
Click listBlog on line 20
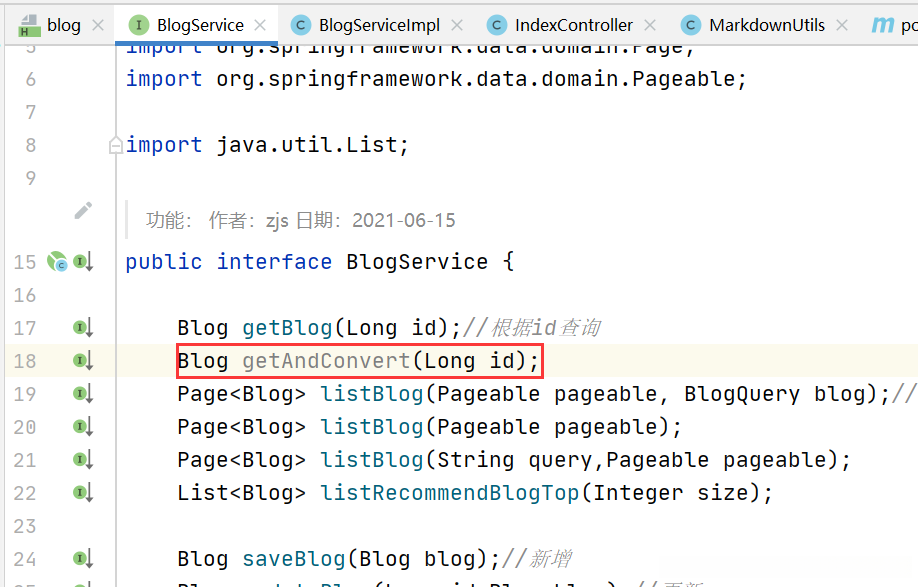click(x=372, y=427)
